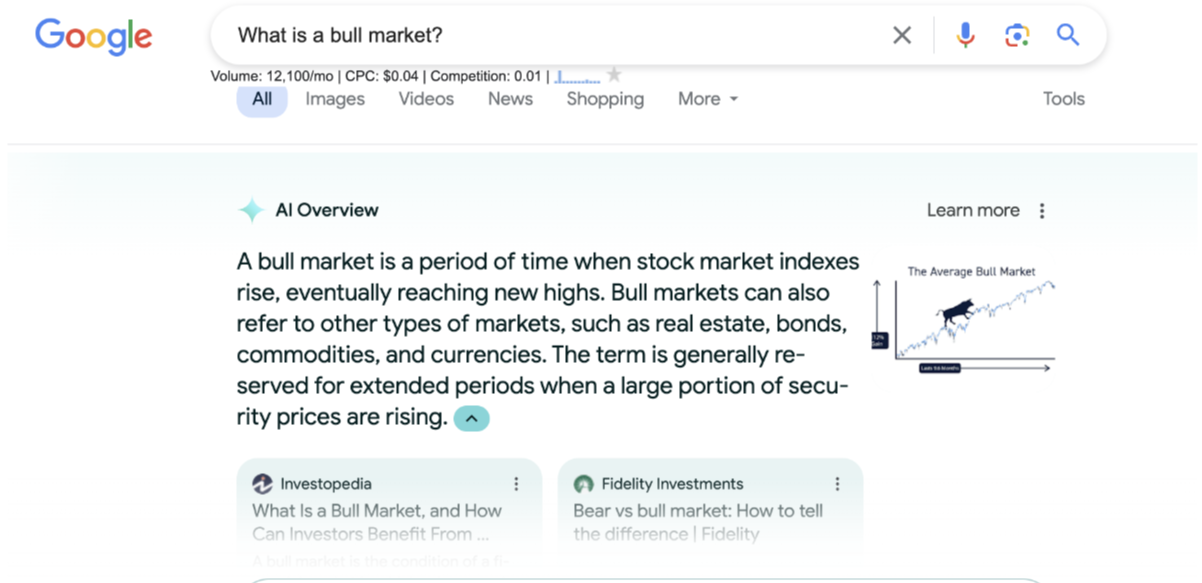The height and width of the screenshot is (583, 1202).
Task: Collapse the AI Overview summary text
Action: coord(471,418)
